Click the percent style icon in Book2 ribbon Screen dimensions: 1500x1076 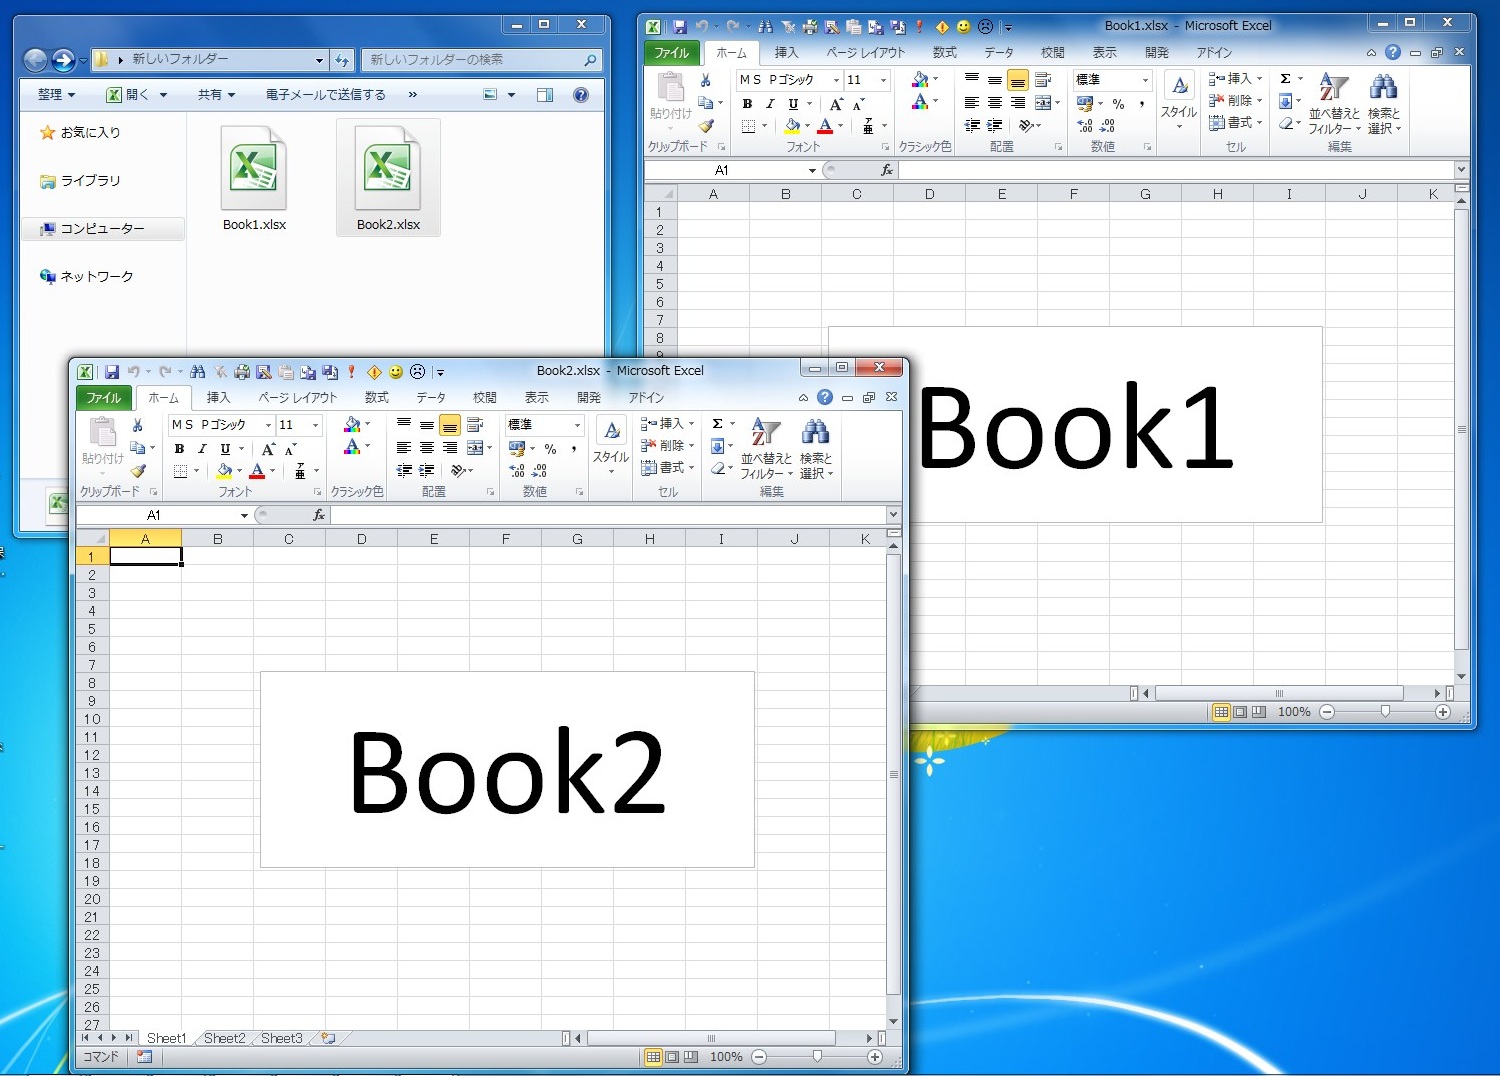[x=550, y=449]
